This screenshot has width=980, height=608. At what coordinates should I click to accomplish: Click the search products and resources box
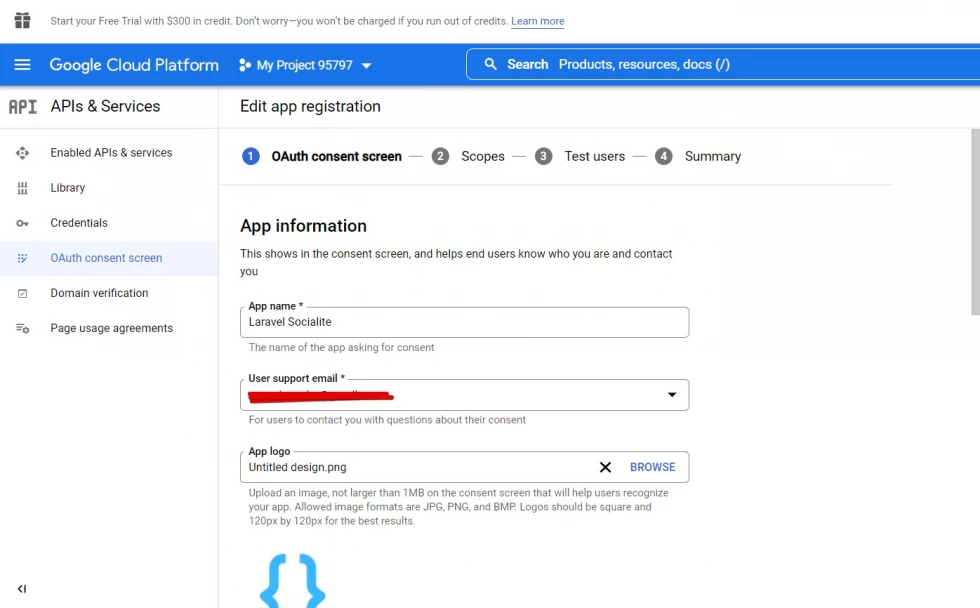pyautogui.click(x=720, y=64)
